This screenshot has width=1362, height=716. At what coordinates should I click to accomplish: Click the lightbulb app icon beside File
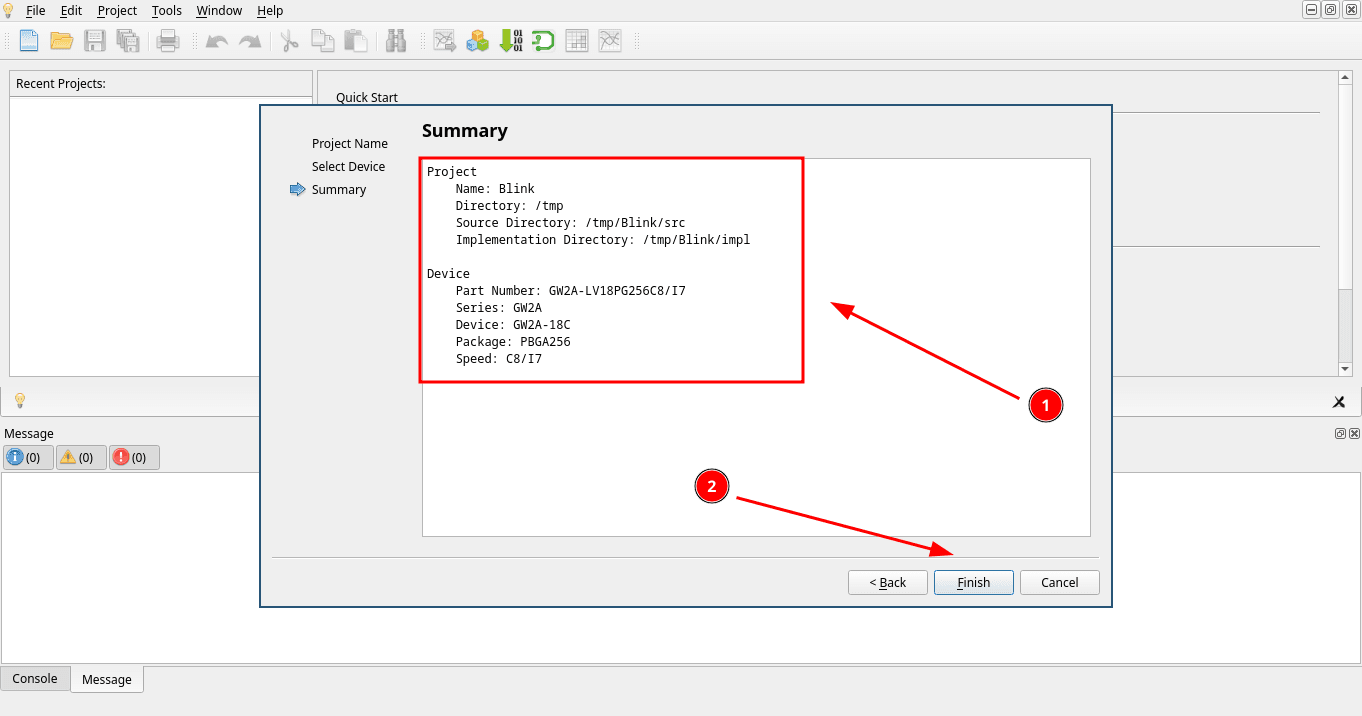point(9,10)
